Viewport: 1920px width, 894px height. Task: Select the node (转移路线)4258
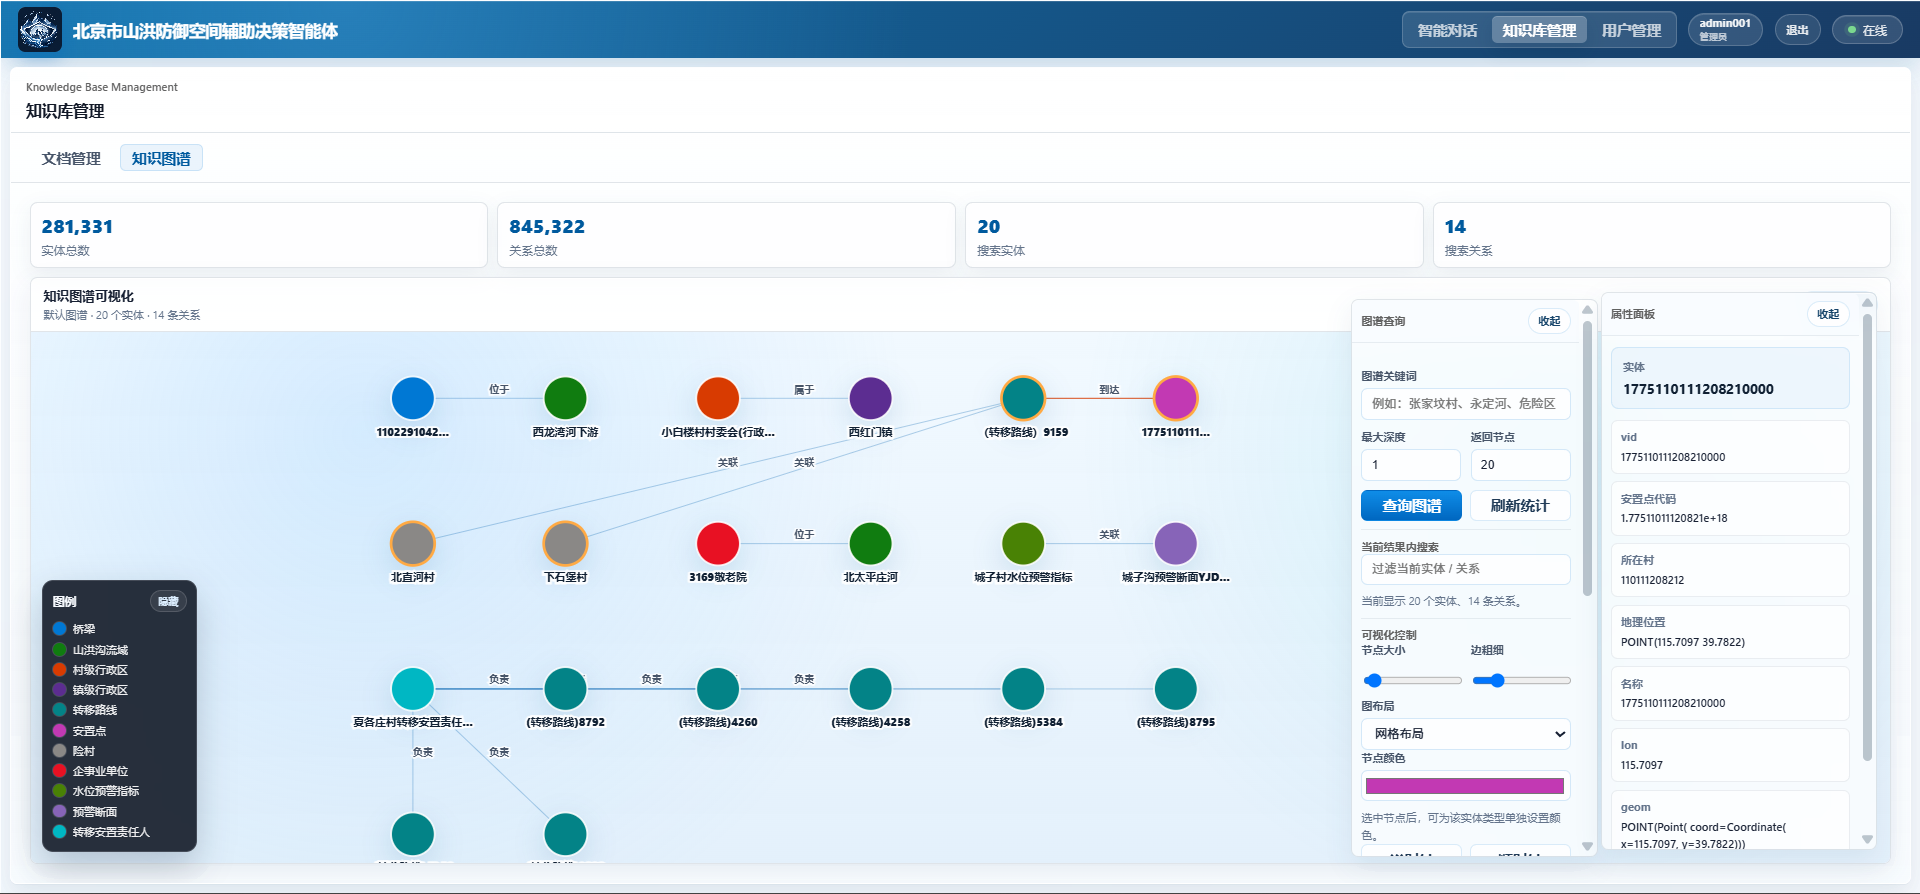pos(870,689)
